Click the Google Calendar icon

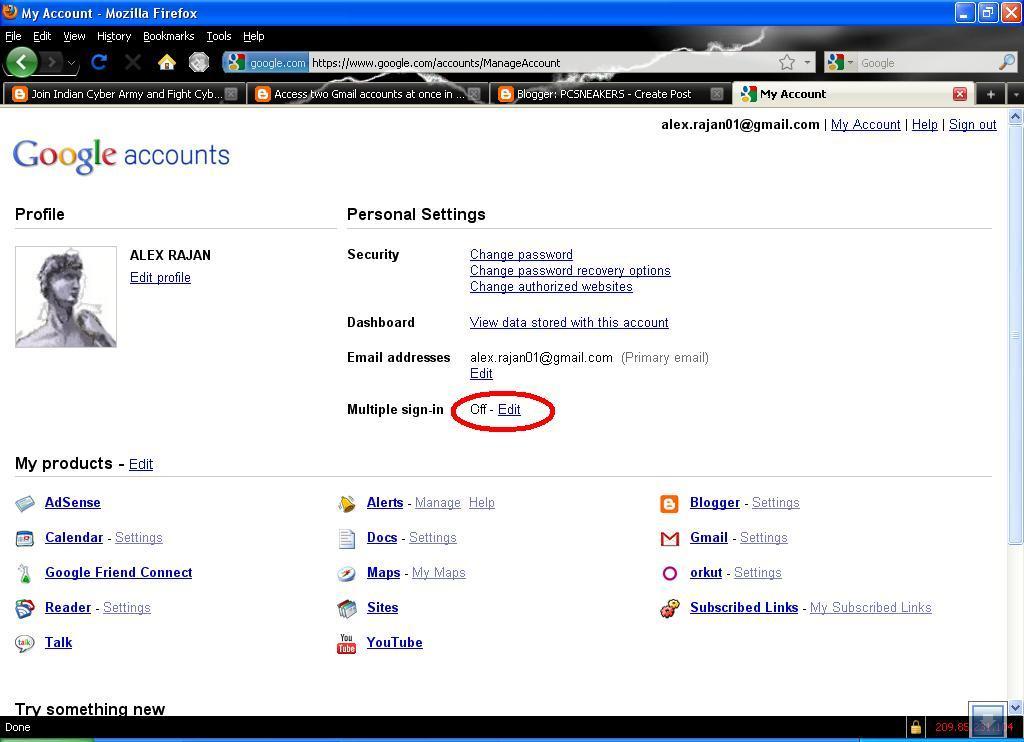(25, 538)
